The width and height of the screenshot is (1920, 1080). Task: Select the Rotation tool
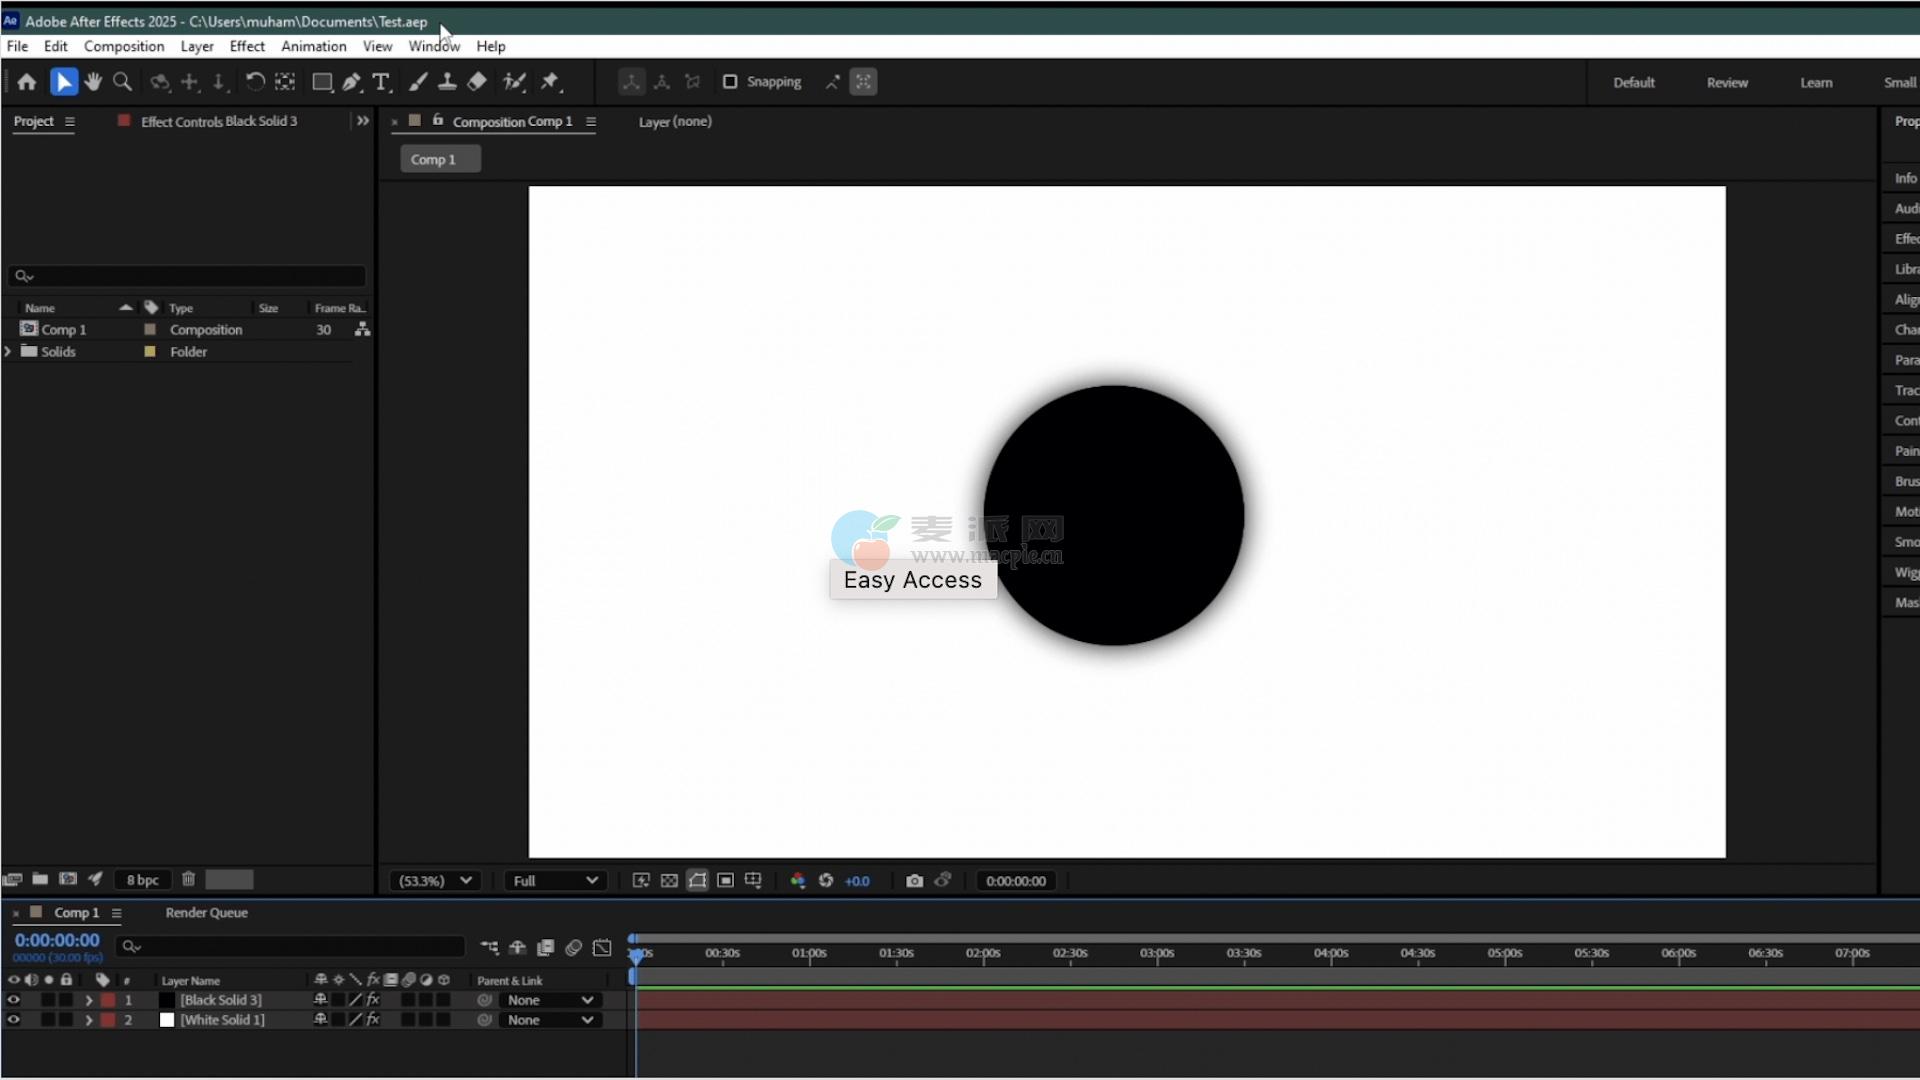255,82
